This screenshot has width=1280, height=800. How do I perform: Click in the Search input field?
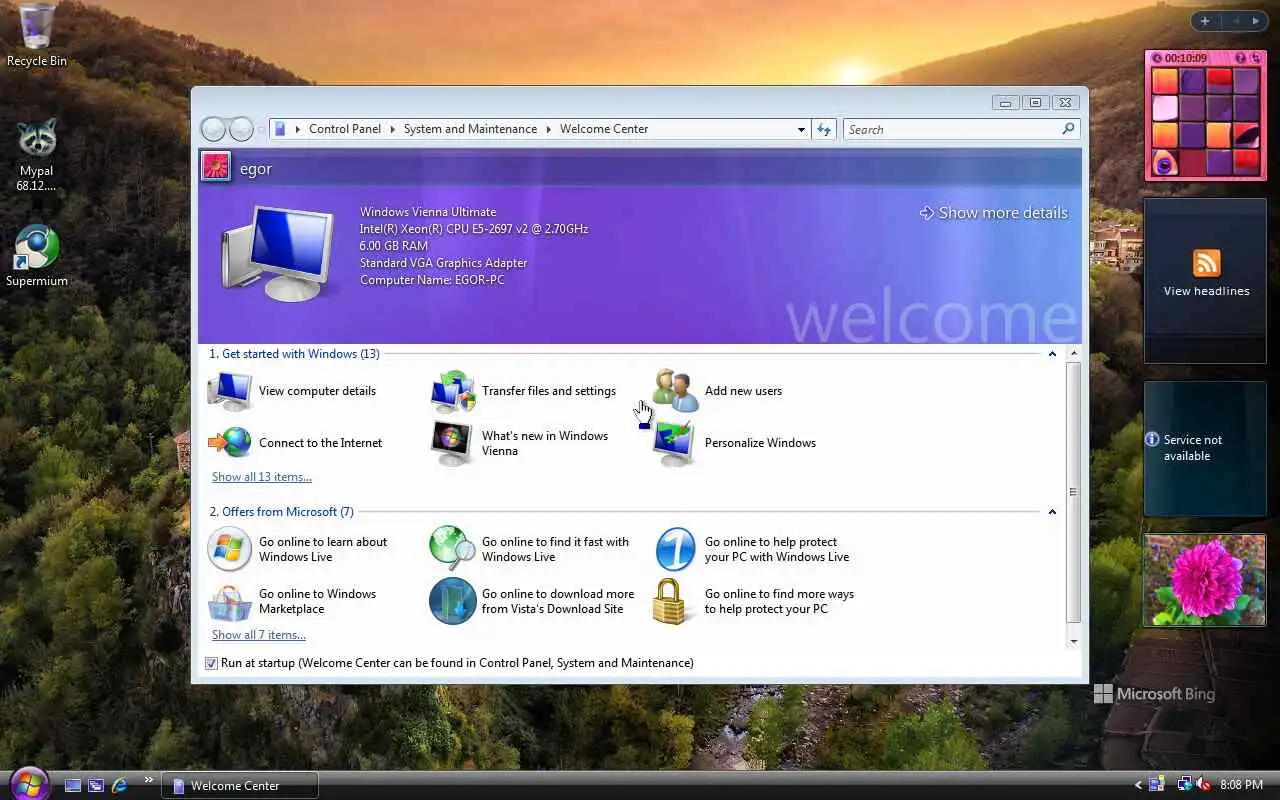951,129
